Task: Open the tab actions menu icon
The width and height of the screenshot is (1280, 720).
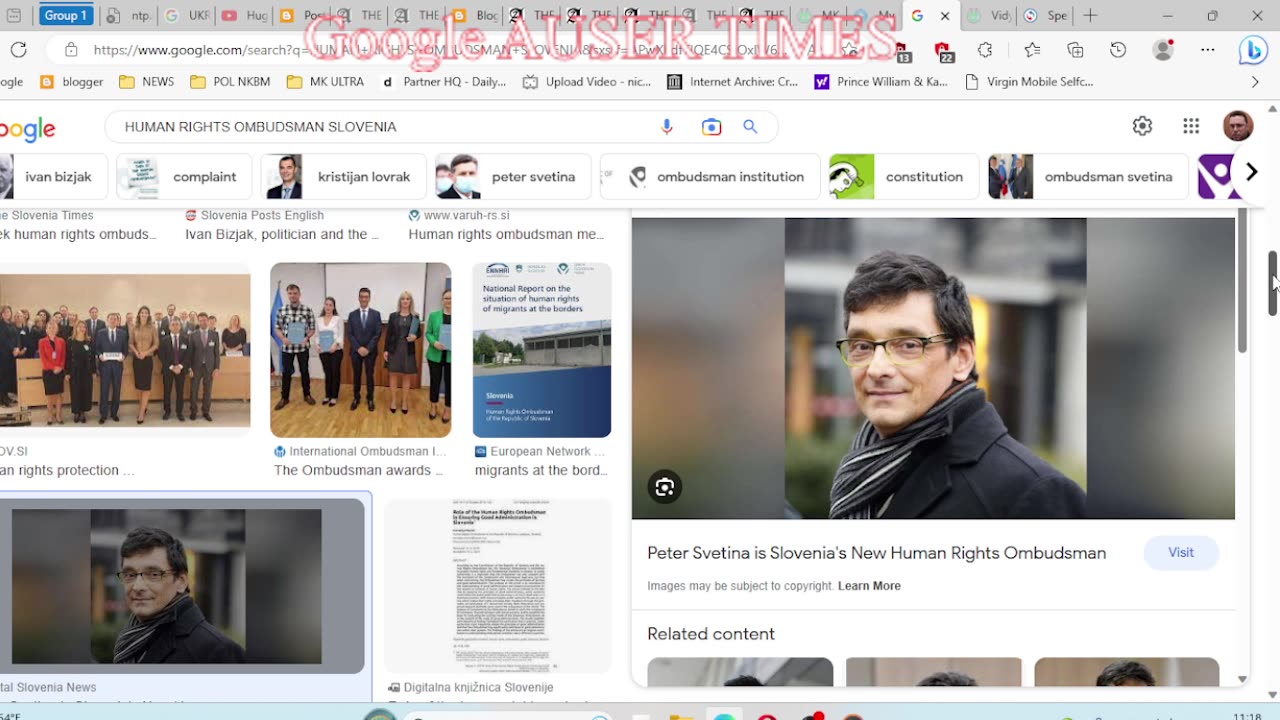Action: coord(14,16)
